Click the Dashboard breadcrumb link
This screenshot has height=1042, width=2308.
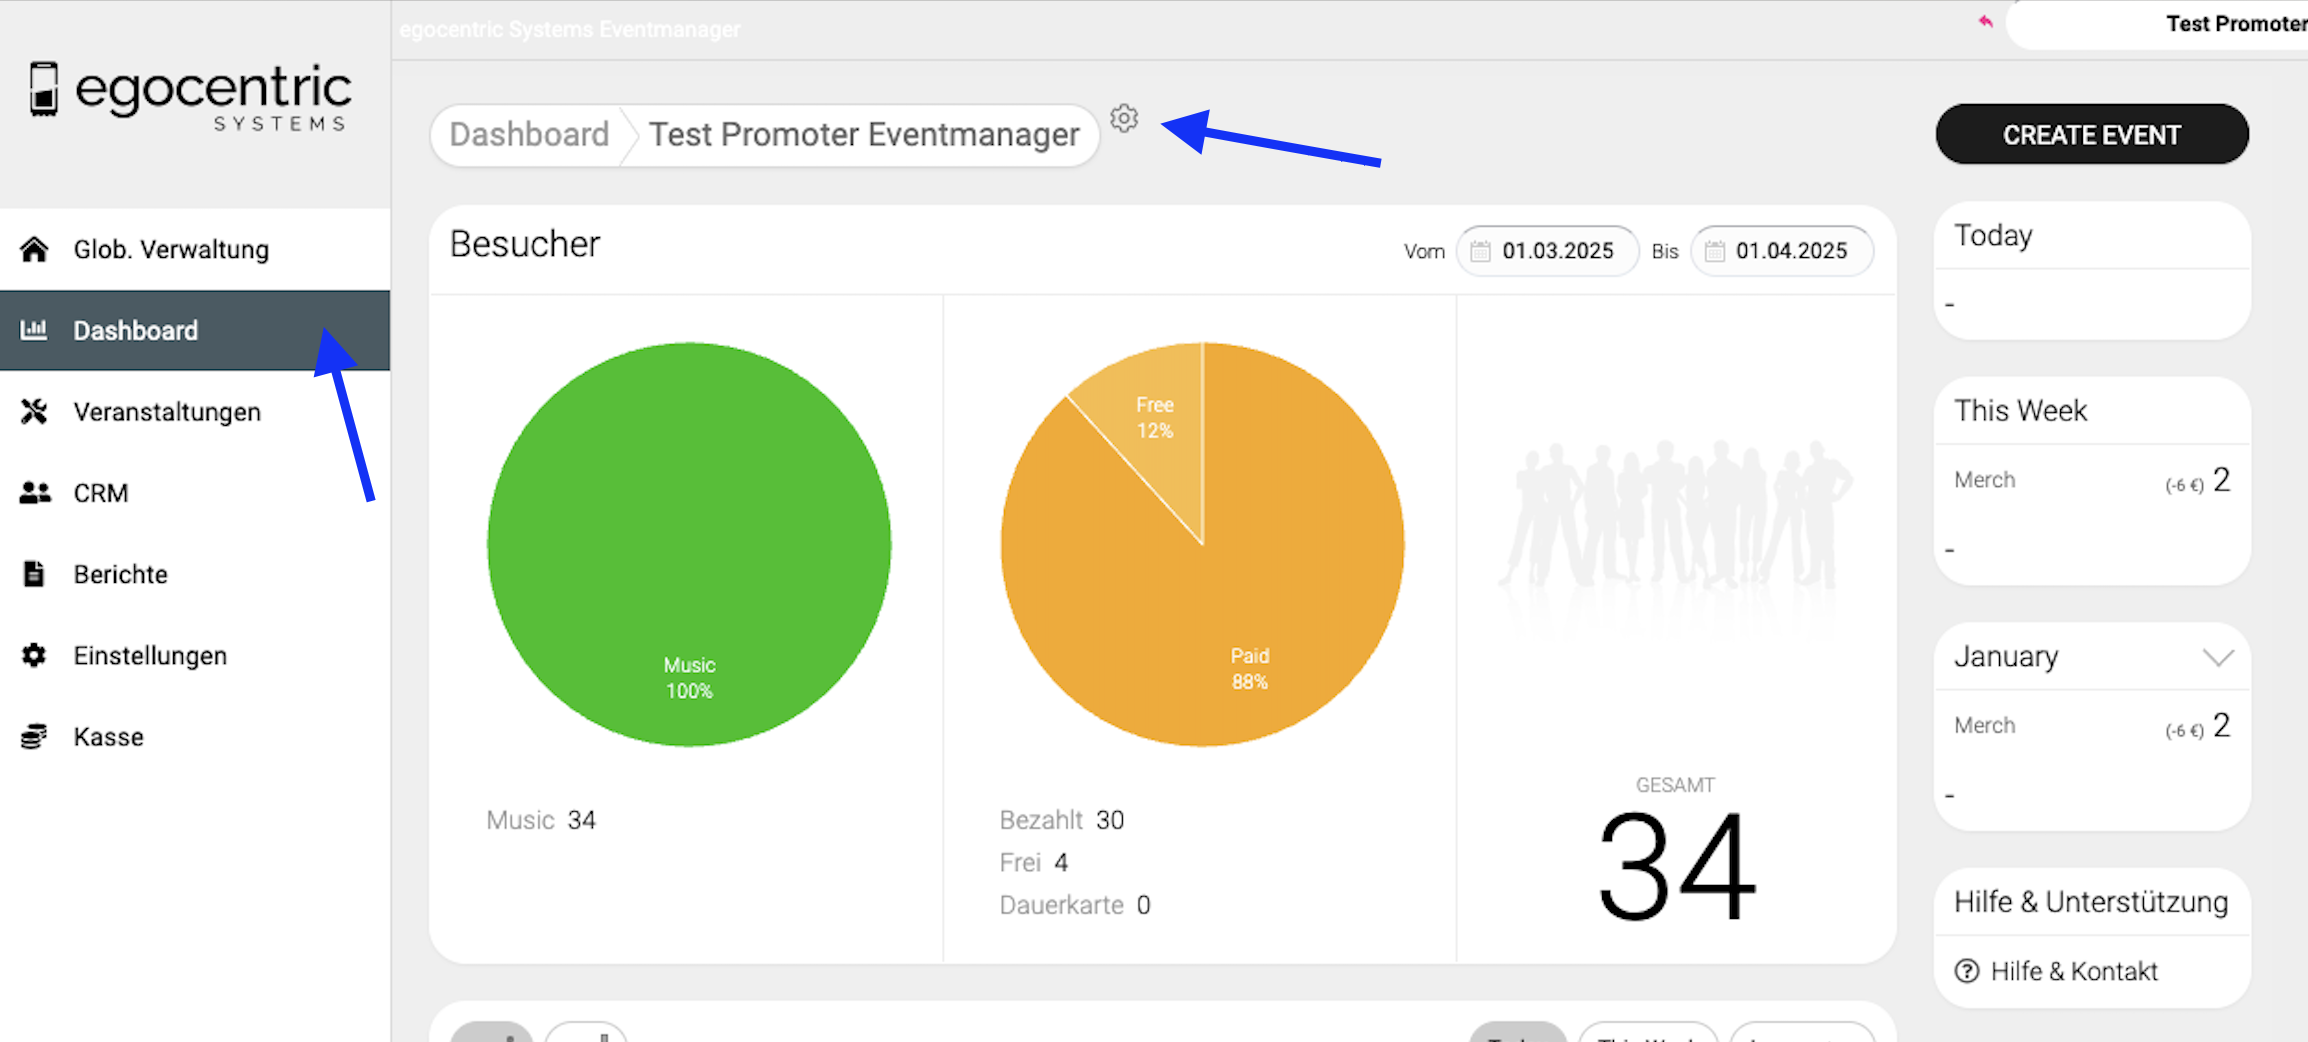(529, 135)
